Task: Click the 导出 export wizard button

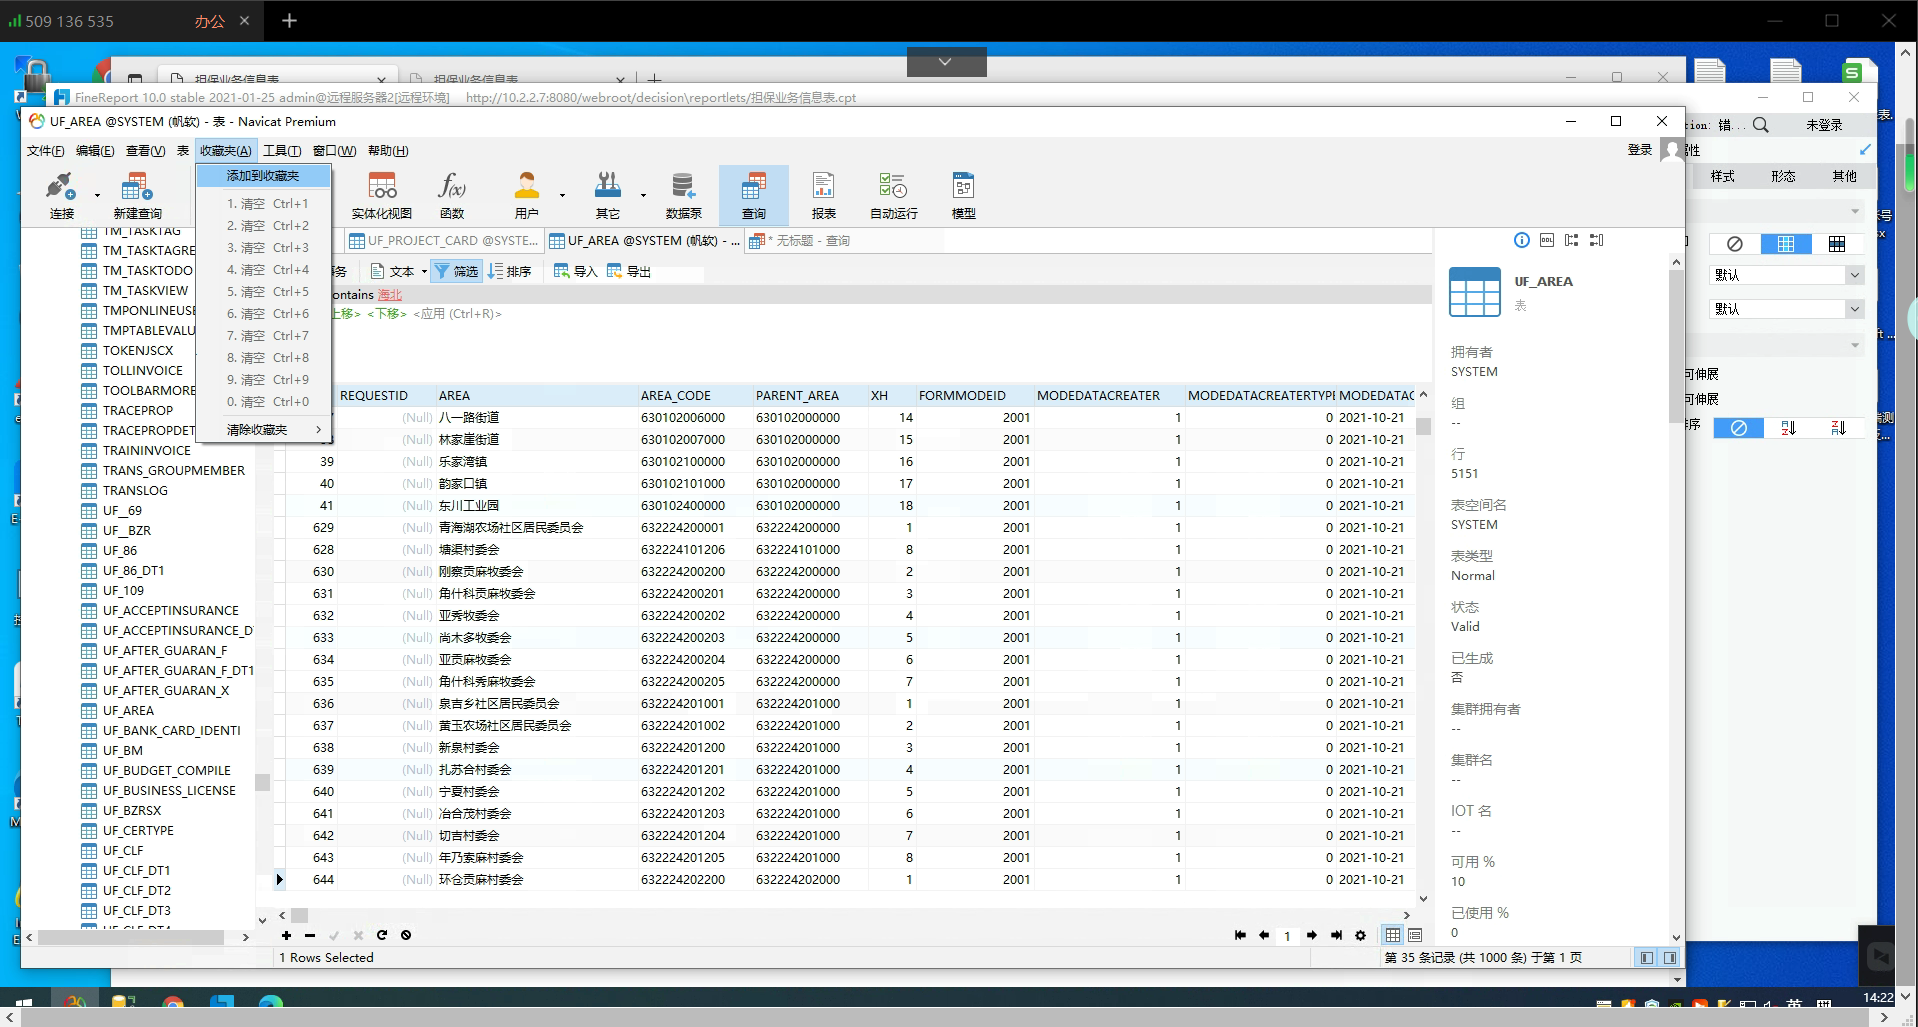Action: pos(628,271)
